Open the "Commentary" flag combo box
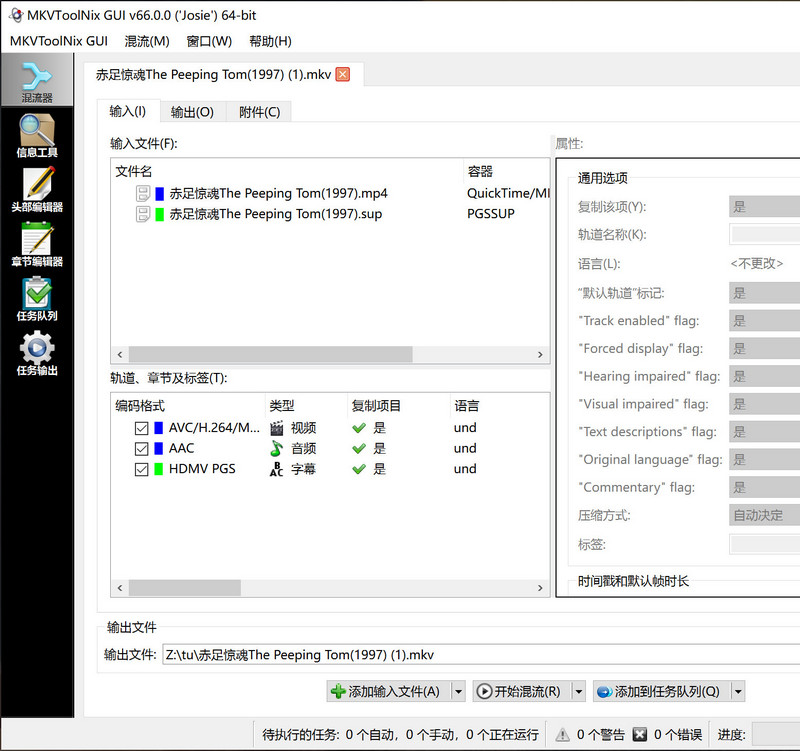The image size is (800, 751). pyautogui.click(x=764, y=487)
